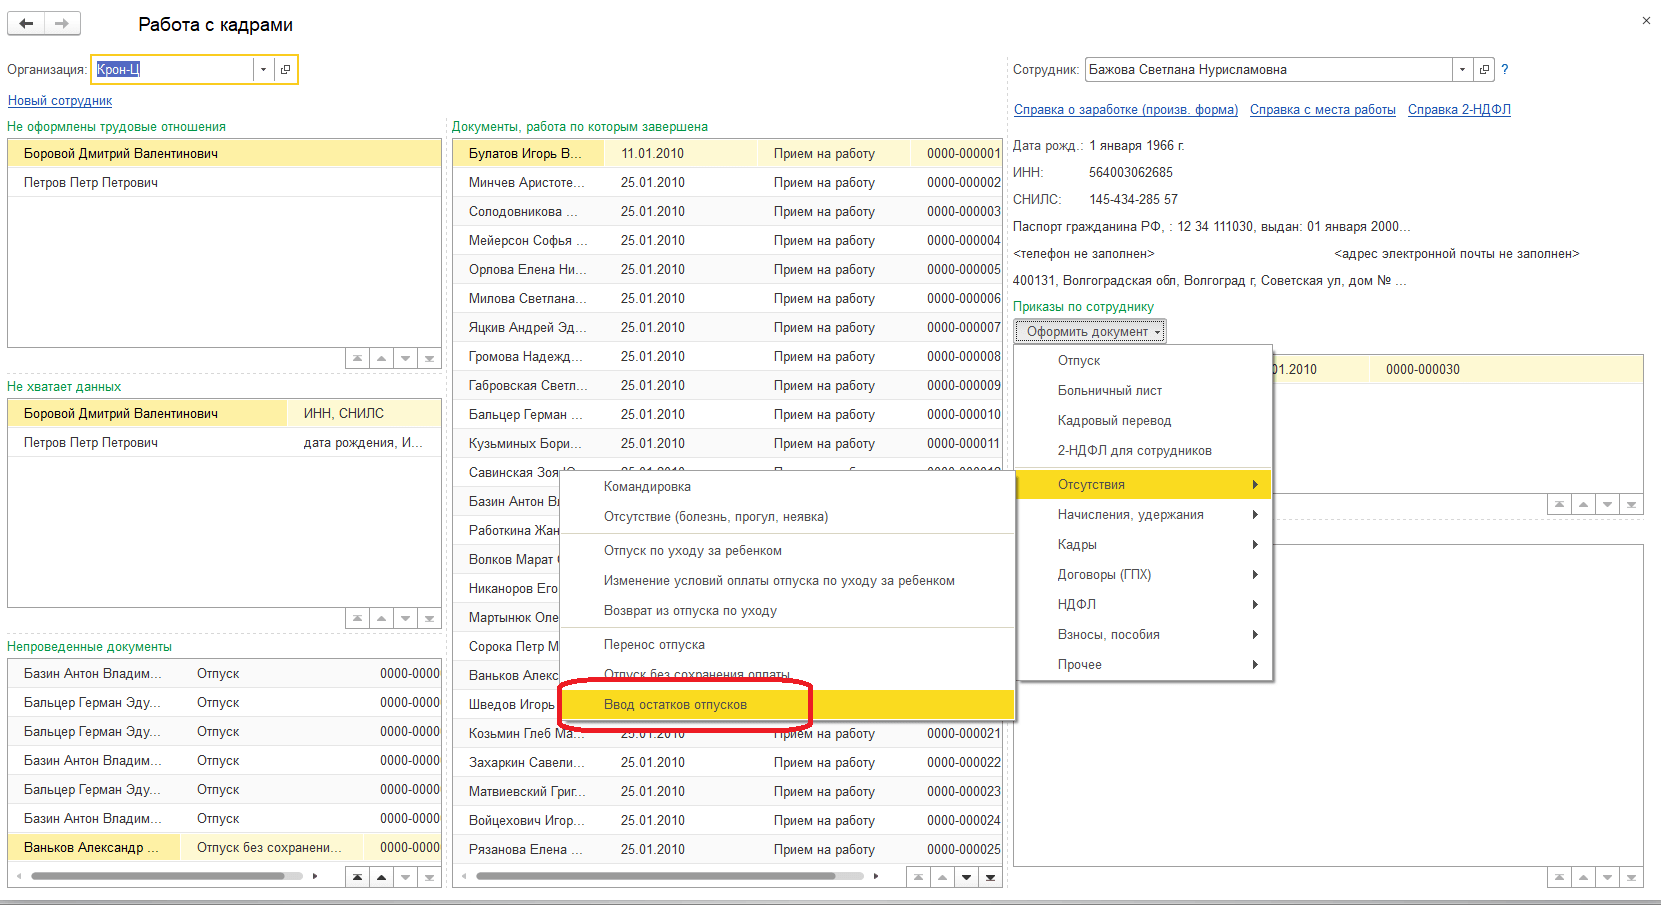
Task: Expand the Сотрудник dropdown list
Action: pyautogui.click(x=1462, y=69)
